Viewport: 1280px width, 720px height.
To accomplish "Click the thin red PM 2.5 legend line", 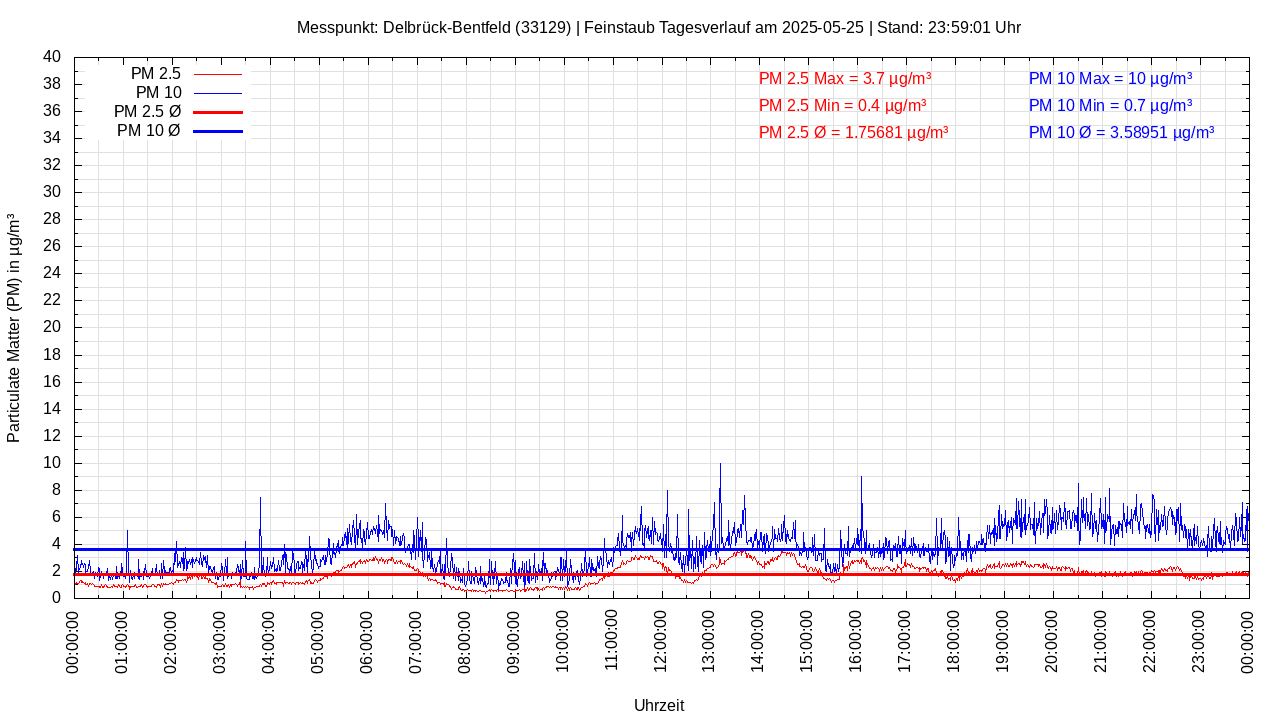I will coord(218,74).
